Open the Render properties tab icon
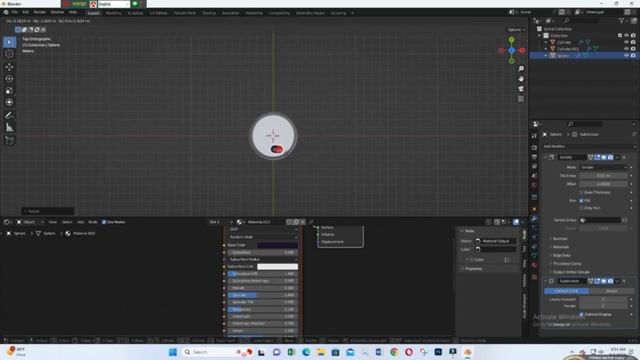 (x=534, y=147)
